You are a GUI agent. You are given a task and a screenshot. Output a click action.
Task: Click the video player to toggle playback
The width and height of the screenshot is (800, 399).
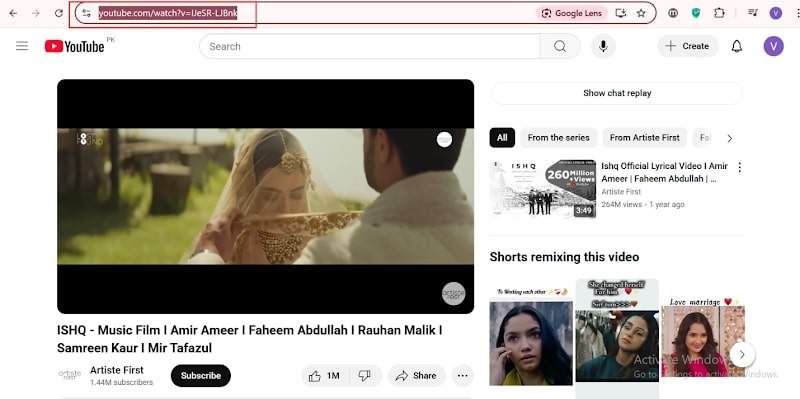(265, 196)
